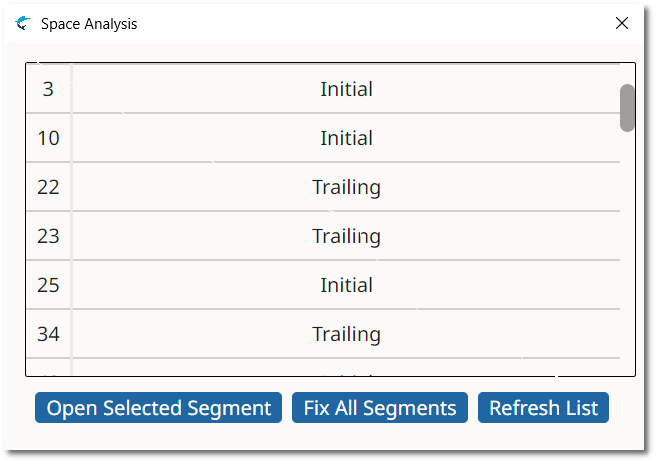Image resolution: width=656 pixels, height=462 pixels.
Task: Highlight the Initial entry for segment 25
Action: [x=346, y=285]
